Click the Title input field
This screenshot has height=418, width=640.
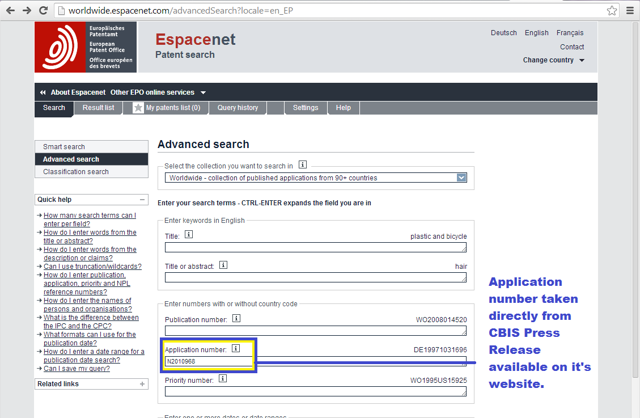316,247
